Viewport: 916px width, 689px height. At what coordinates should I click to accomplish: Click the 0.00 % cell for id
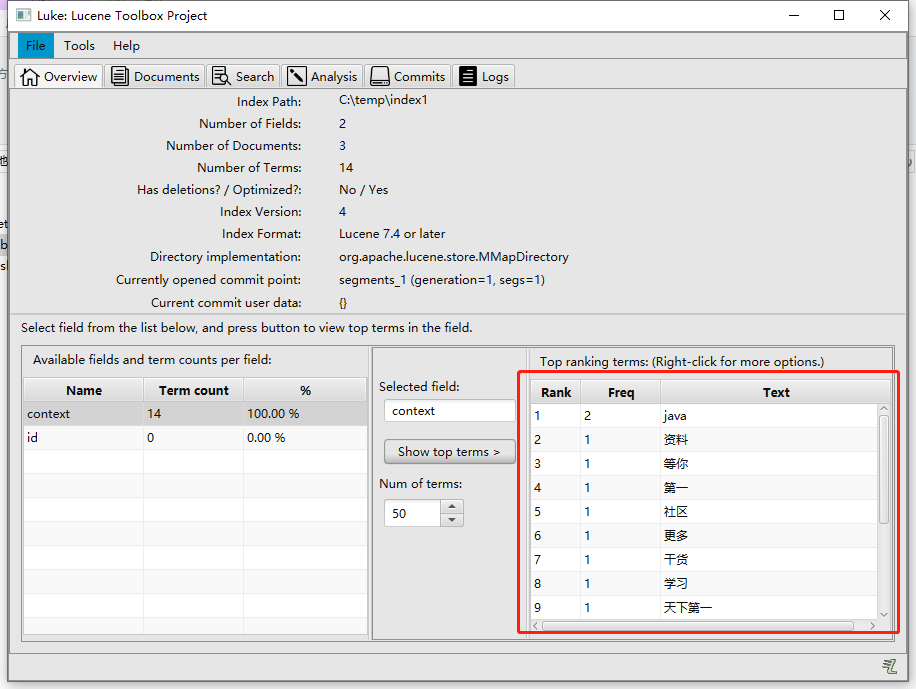(305, 438)
